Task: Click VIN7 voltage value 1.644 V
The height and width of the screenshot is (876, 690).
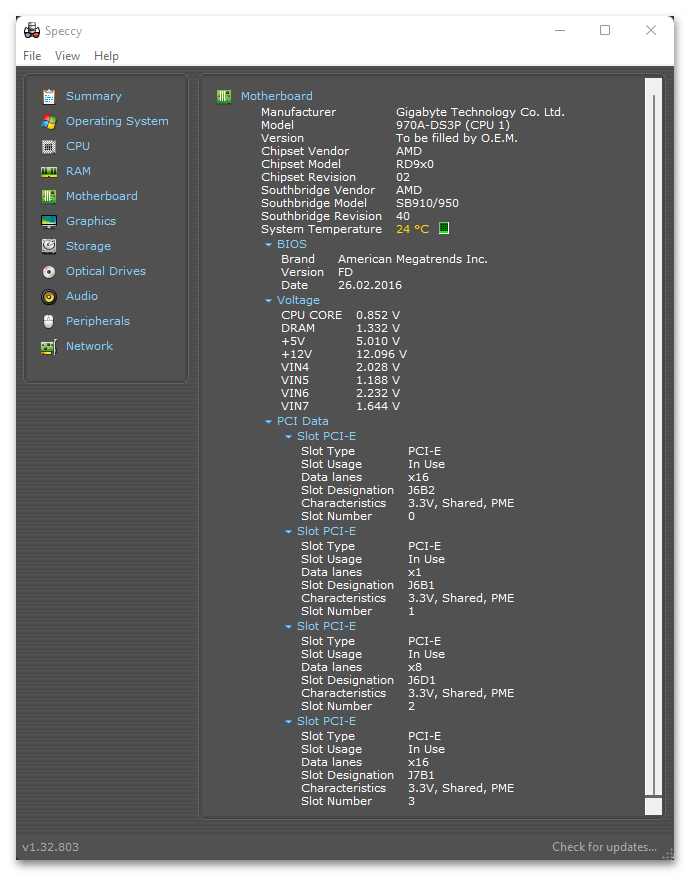Action: [378, 407]
